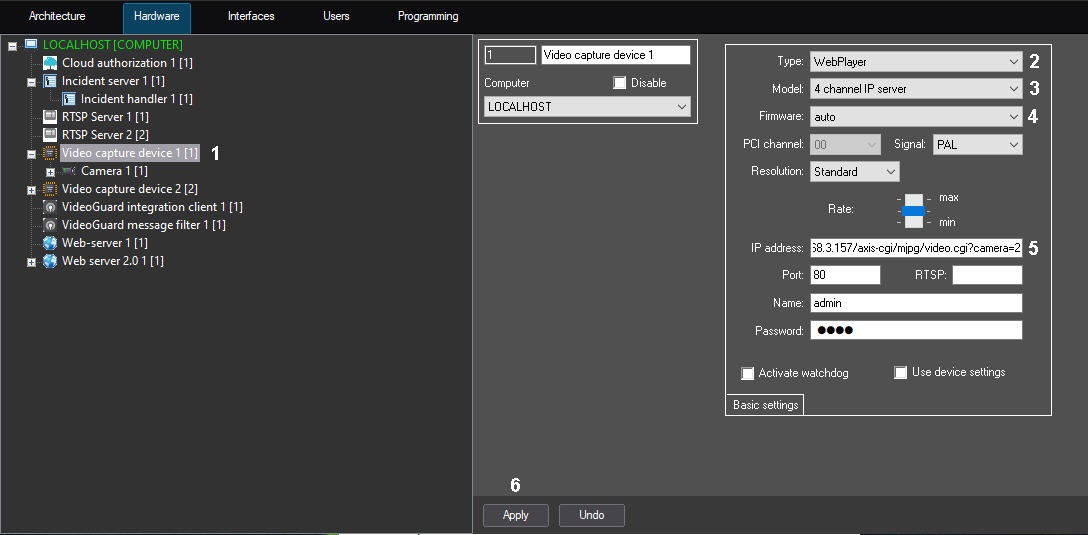Open the Signal dropdown showing PAL
The image size is (1088, 535).
click(x=978, y=144)
